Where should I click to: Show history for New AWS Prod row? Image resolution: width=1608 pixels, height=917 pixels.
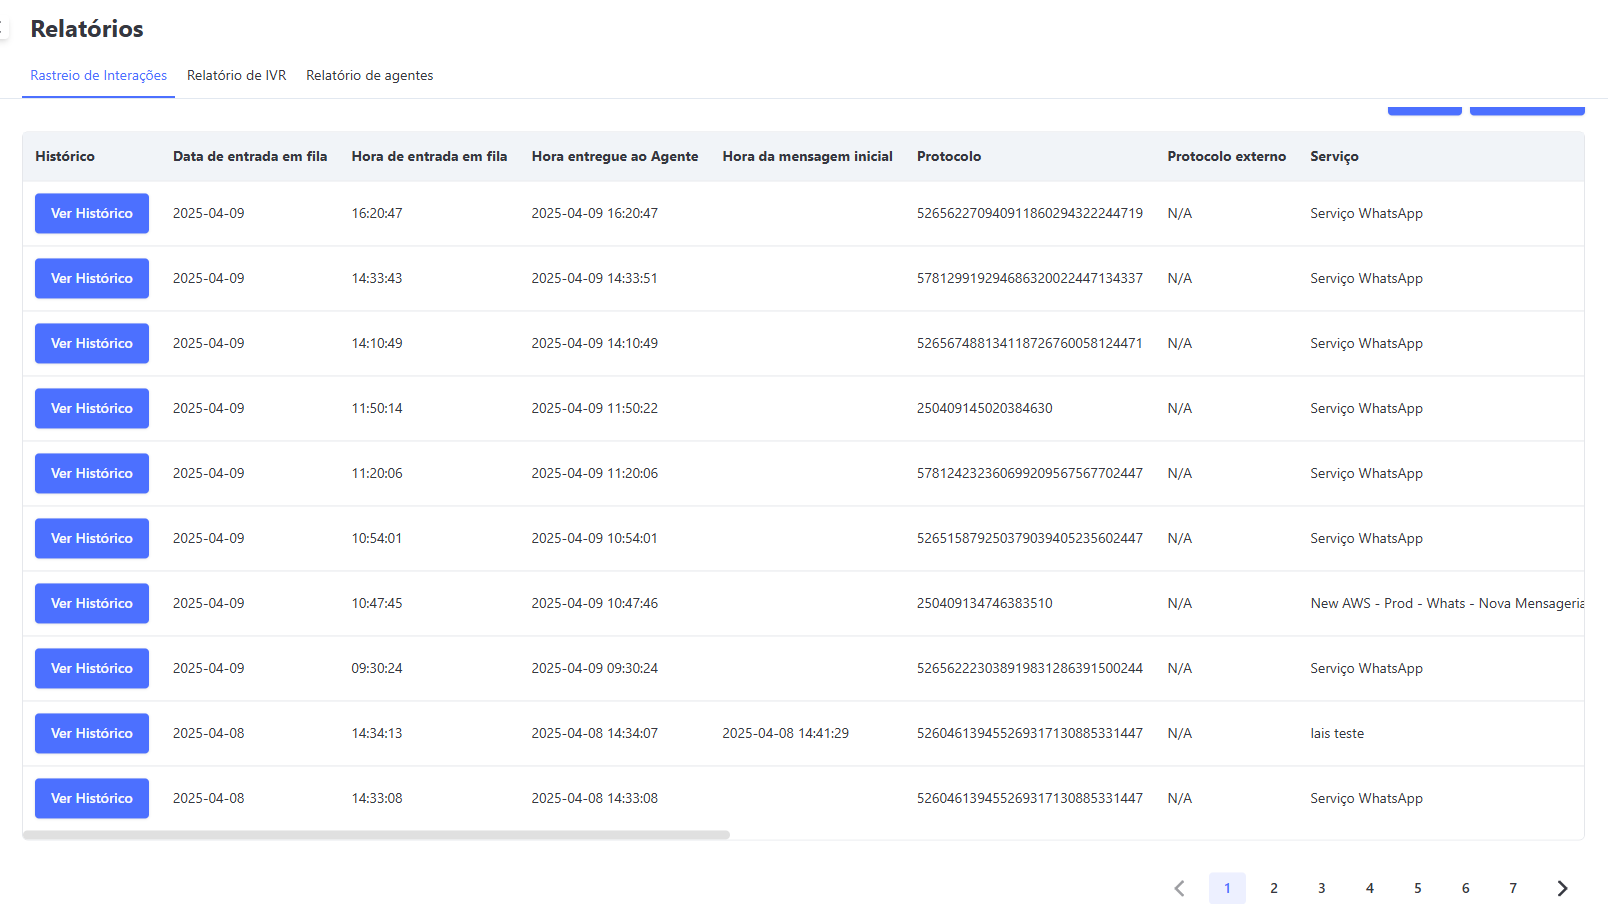[x=92, y=603]
